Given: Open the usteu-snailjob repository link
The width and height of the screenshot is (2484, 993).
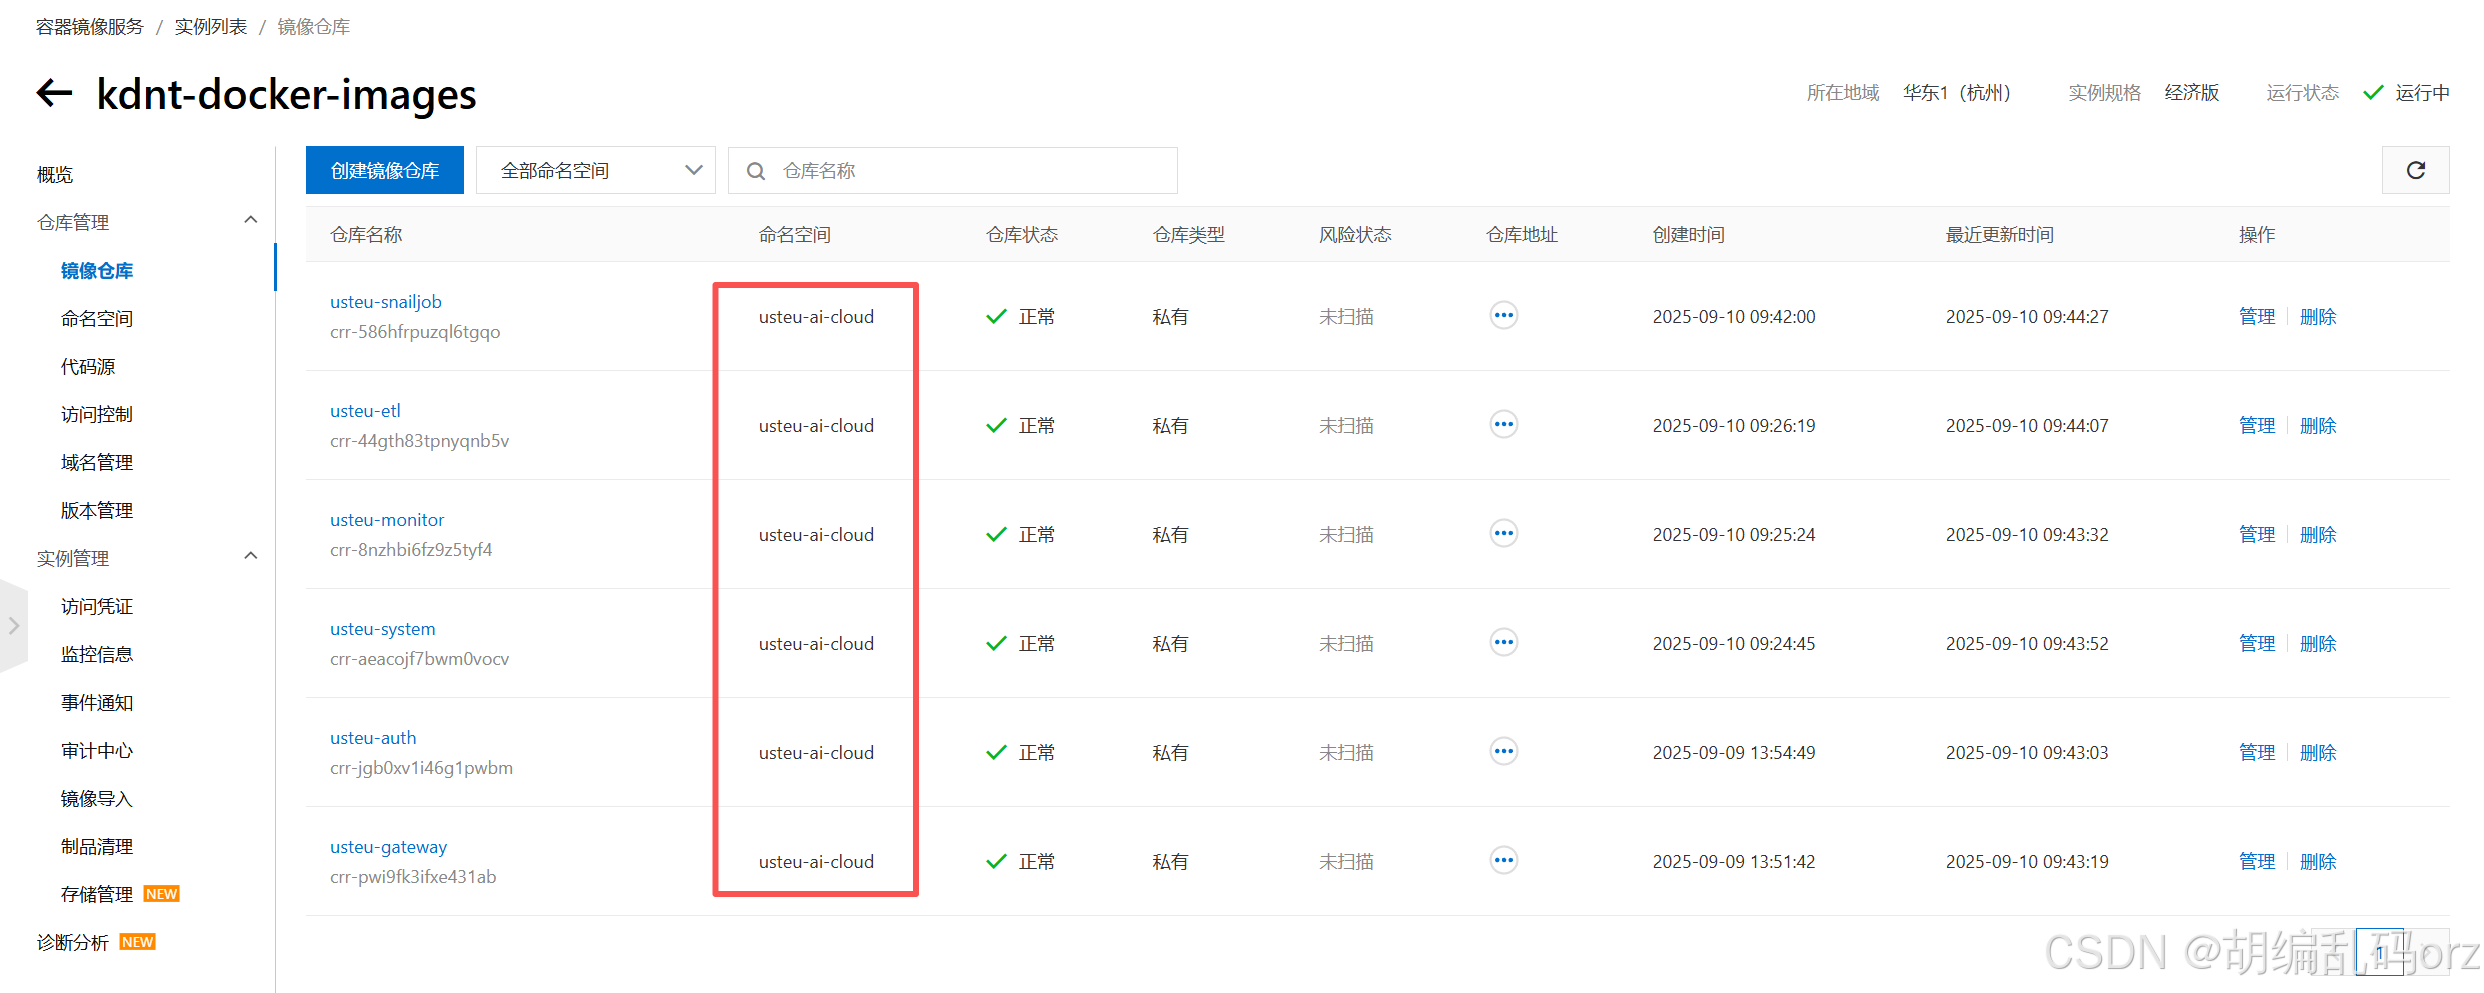Looking at the screenshot, I should [x=386, y=302].
